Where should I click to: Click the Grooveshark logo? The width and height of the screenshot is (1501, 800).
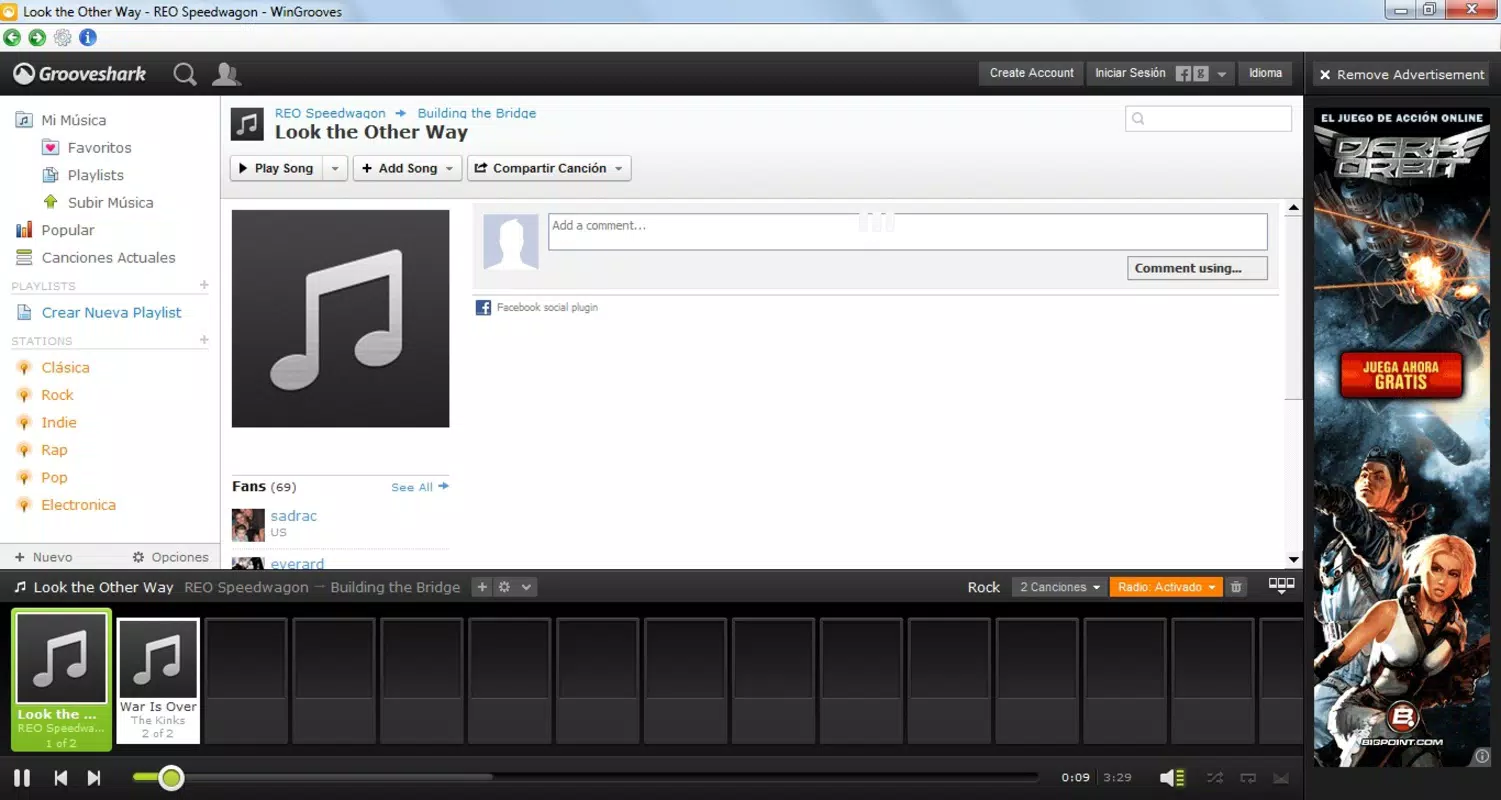(80, 74)
